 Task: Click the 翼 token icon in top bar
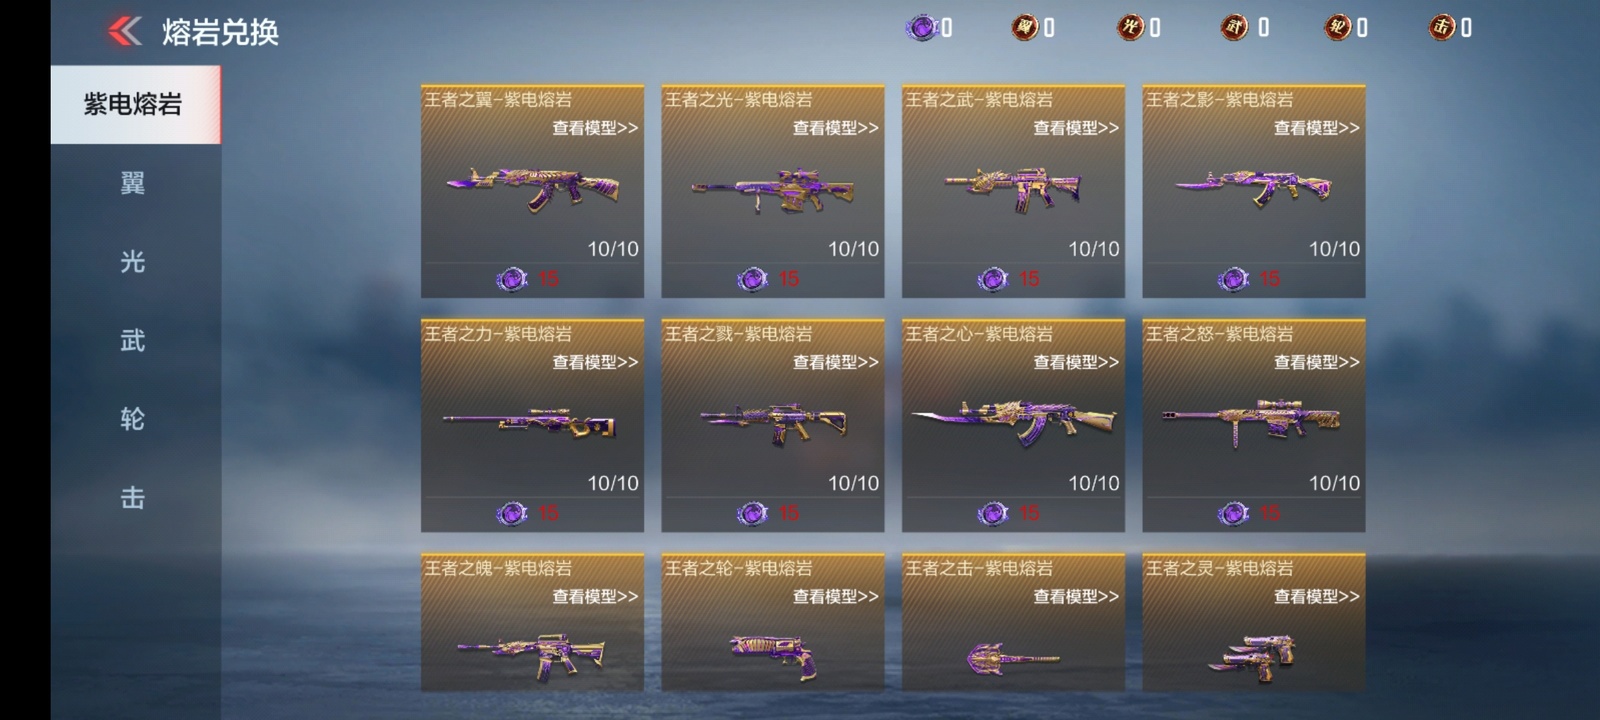tap(1024, 28)
